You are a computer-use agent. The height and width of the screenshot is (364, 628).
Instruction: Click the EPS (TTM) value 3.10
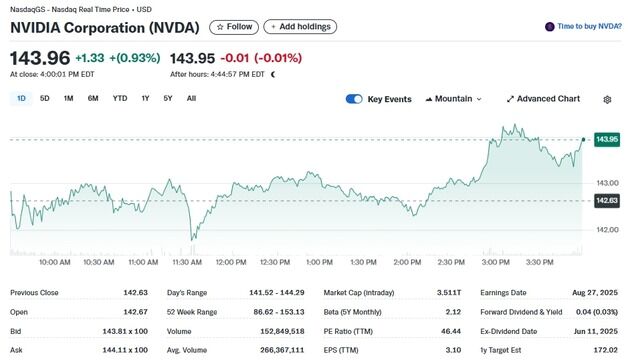pyautogui.click(x=453, y=350)
